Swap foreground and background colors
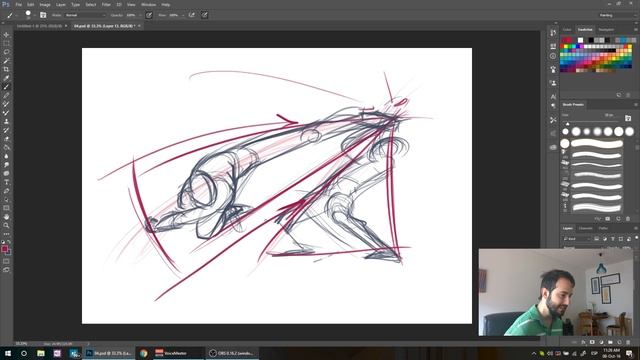The width and height of the screenshot is (640, 360). tap(9, 242)
